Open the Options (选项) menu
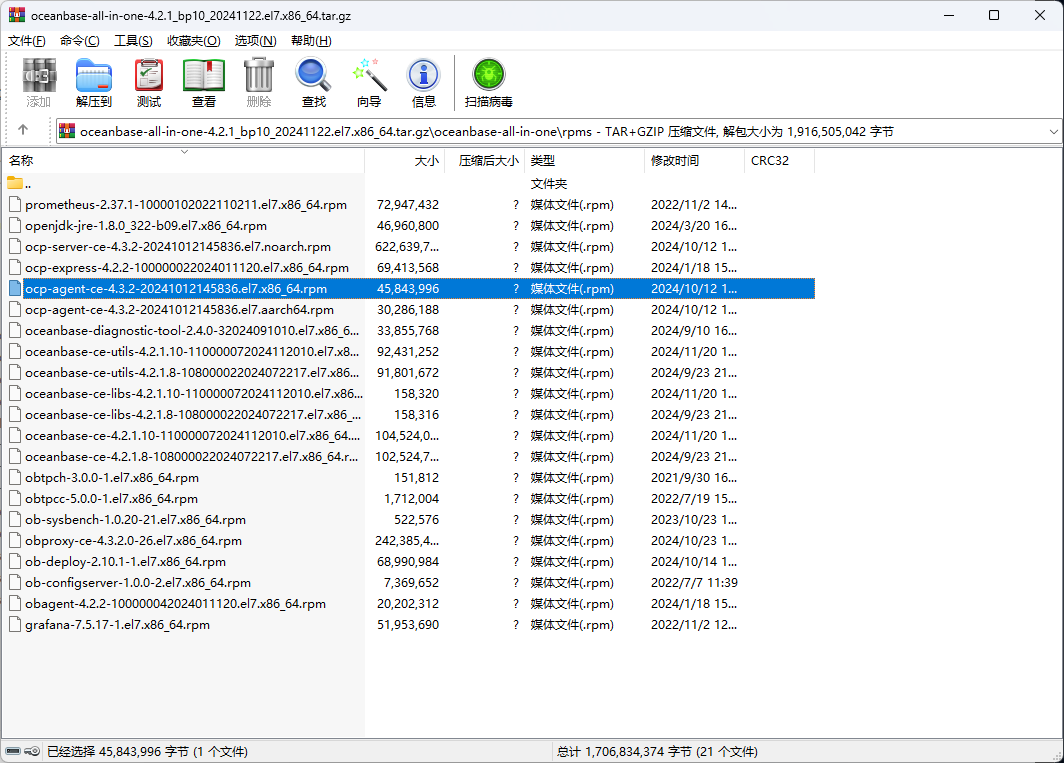Viewport: 1064px width, 763px height. (x=255, y=41)
